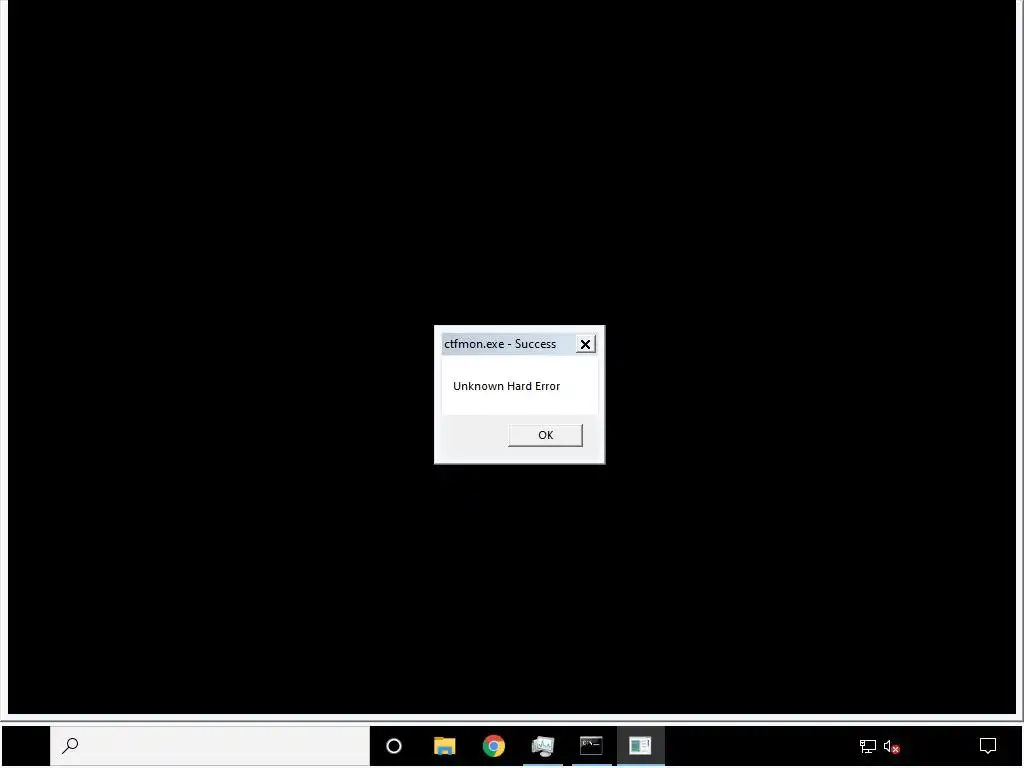Close the ctfmon.exe error dialog

click(x=585, y=344)
